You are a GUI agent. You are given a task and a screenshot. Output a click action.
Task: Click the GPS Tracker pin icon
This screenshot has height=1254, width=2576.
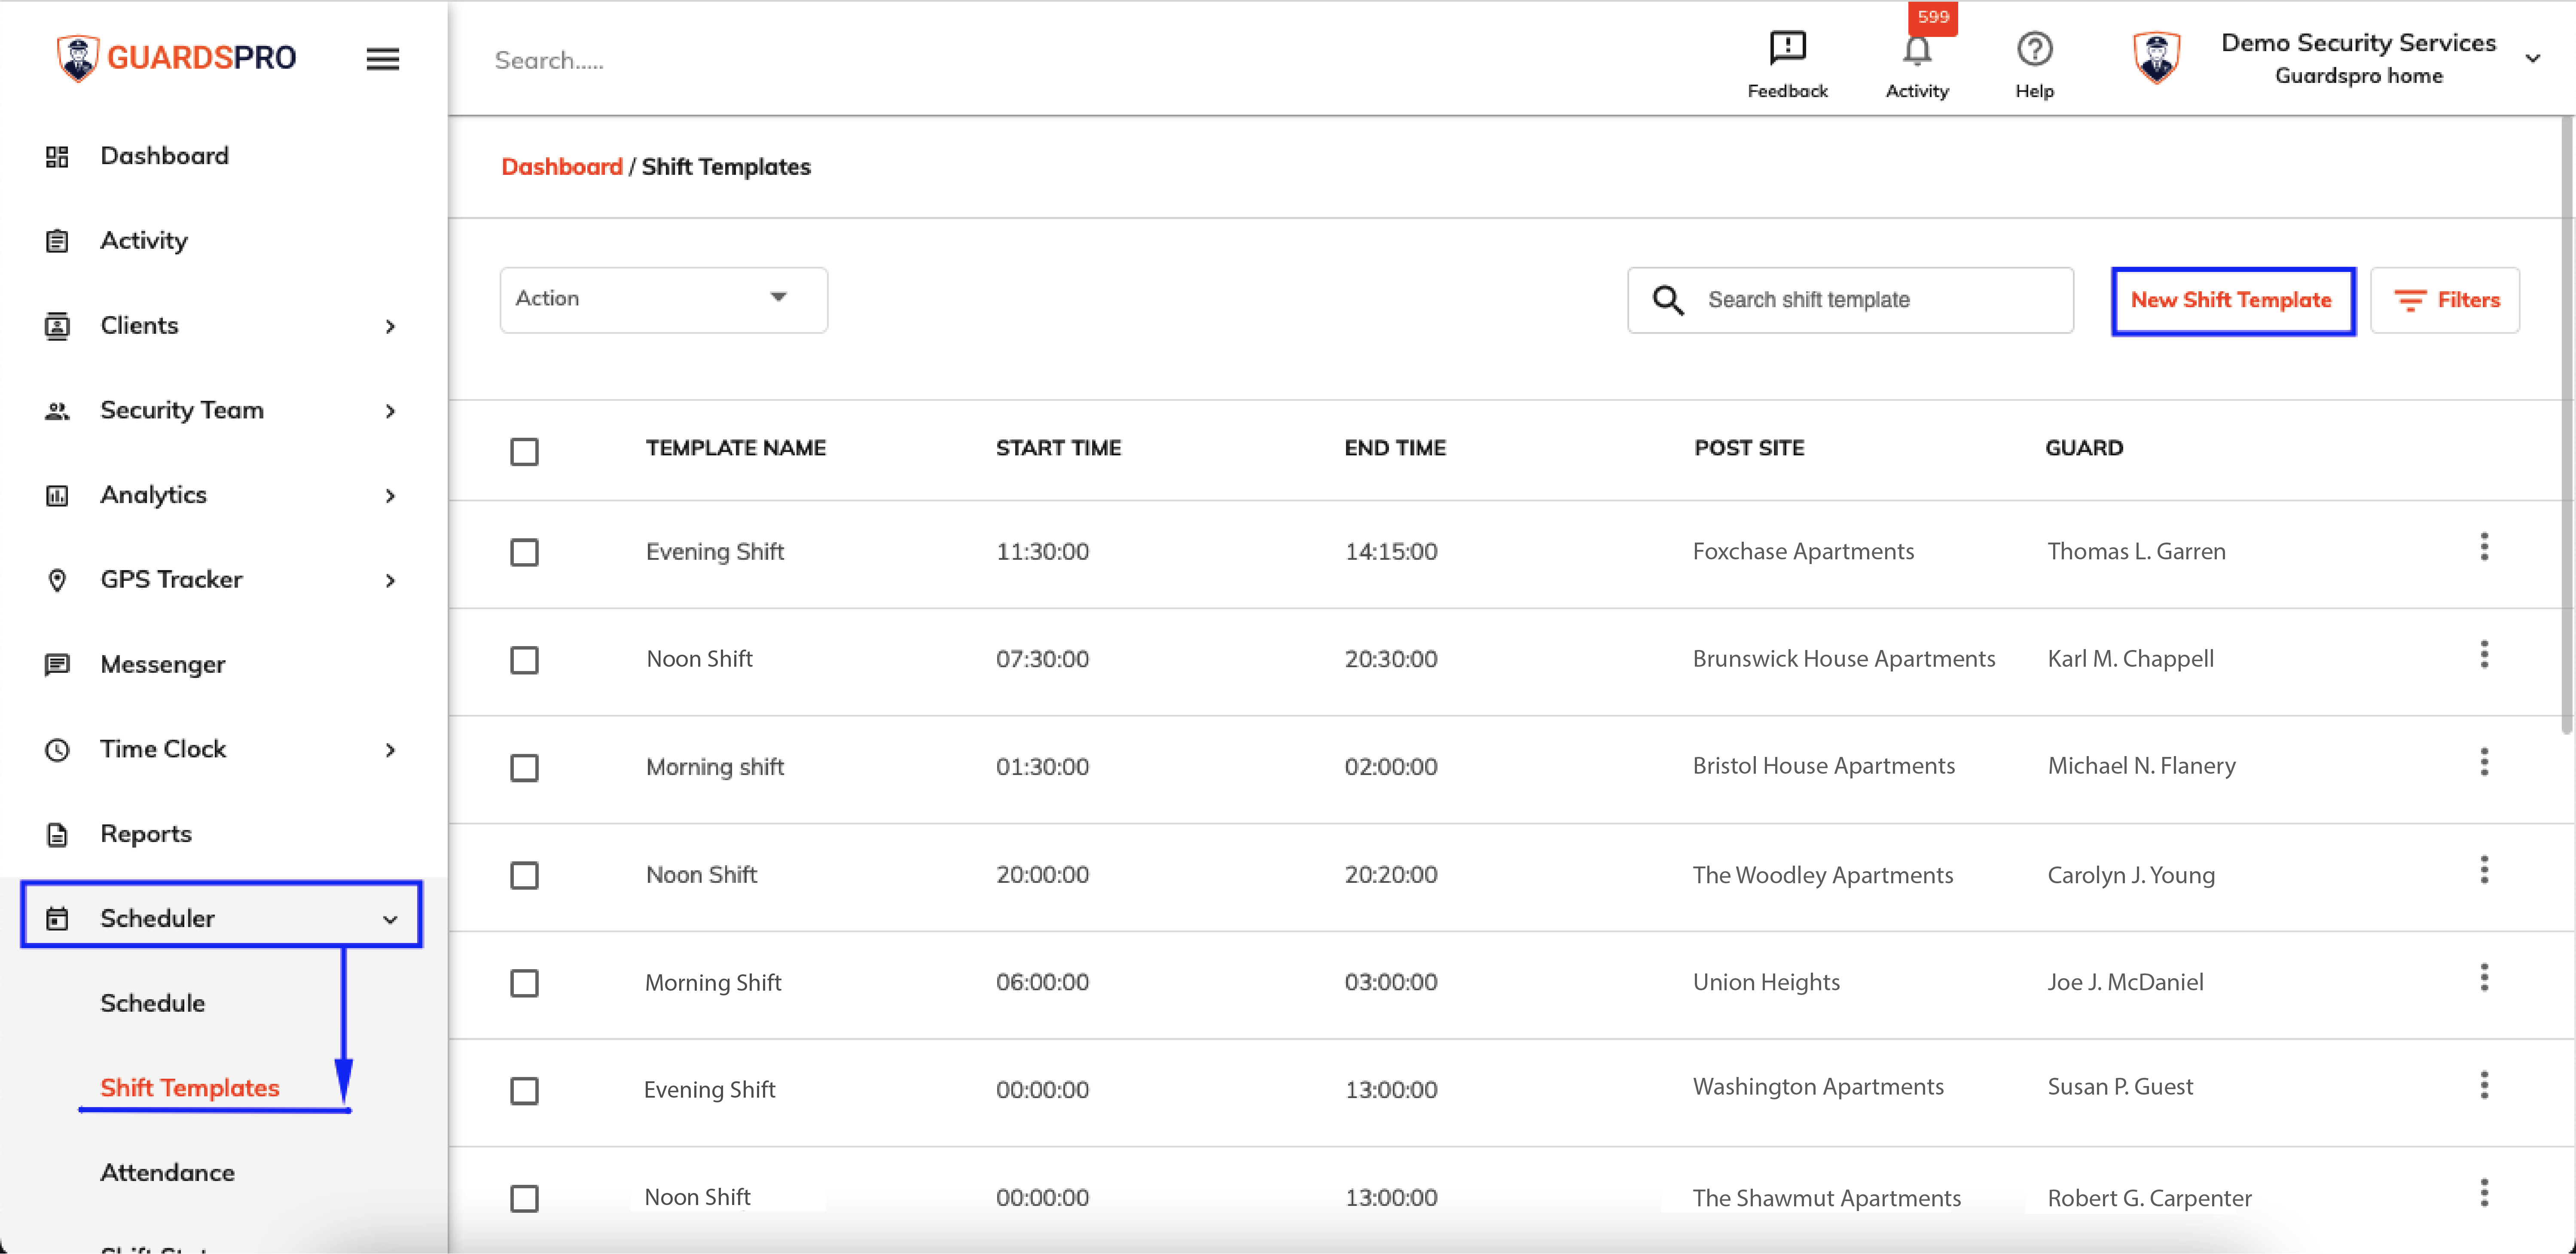click(x=57, y=580)
